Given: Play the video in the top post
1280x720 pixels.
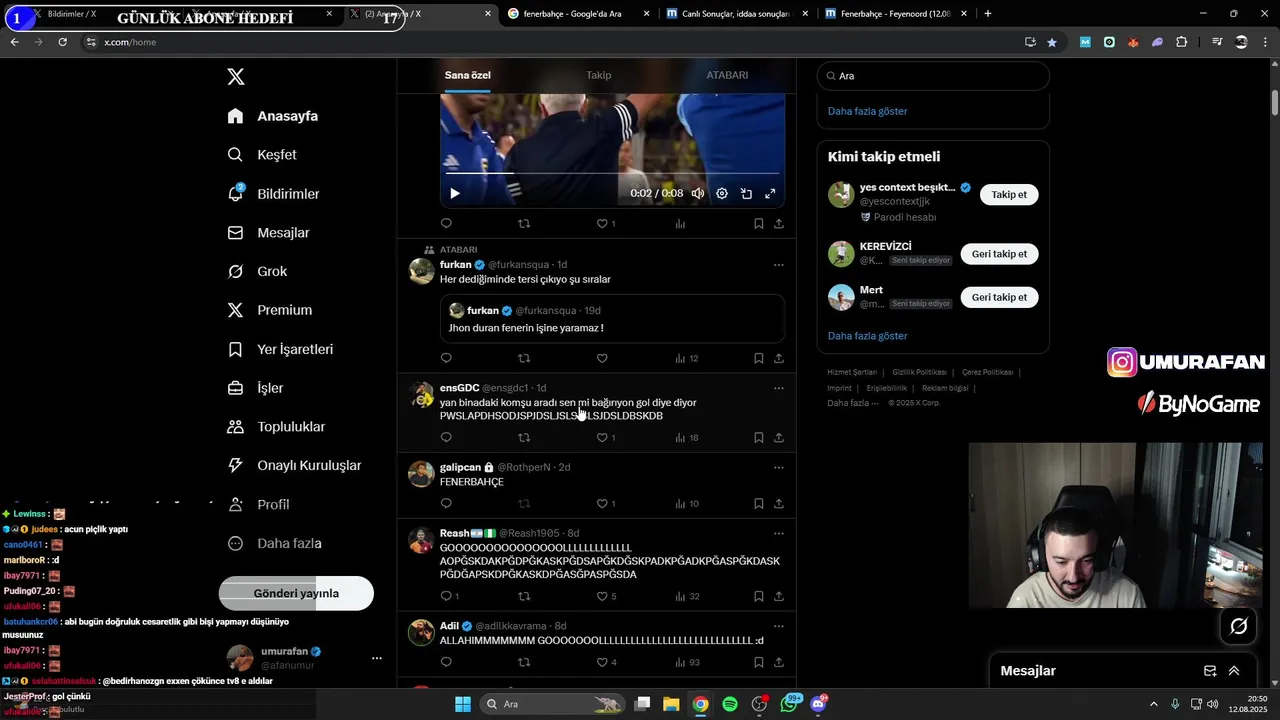Looking at the screenshot, I should click(455, 194).
